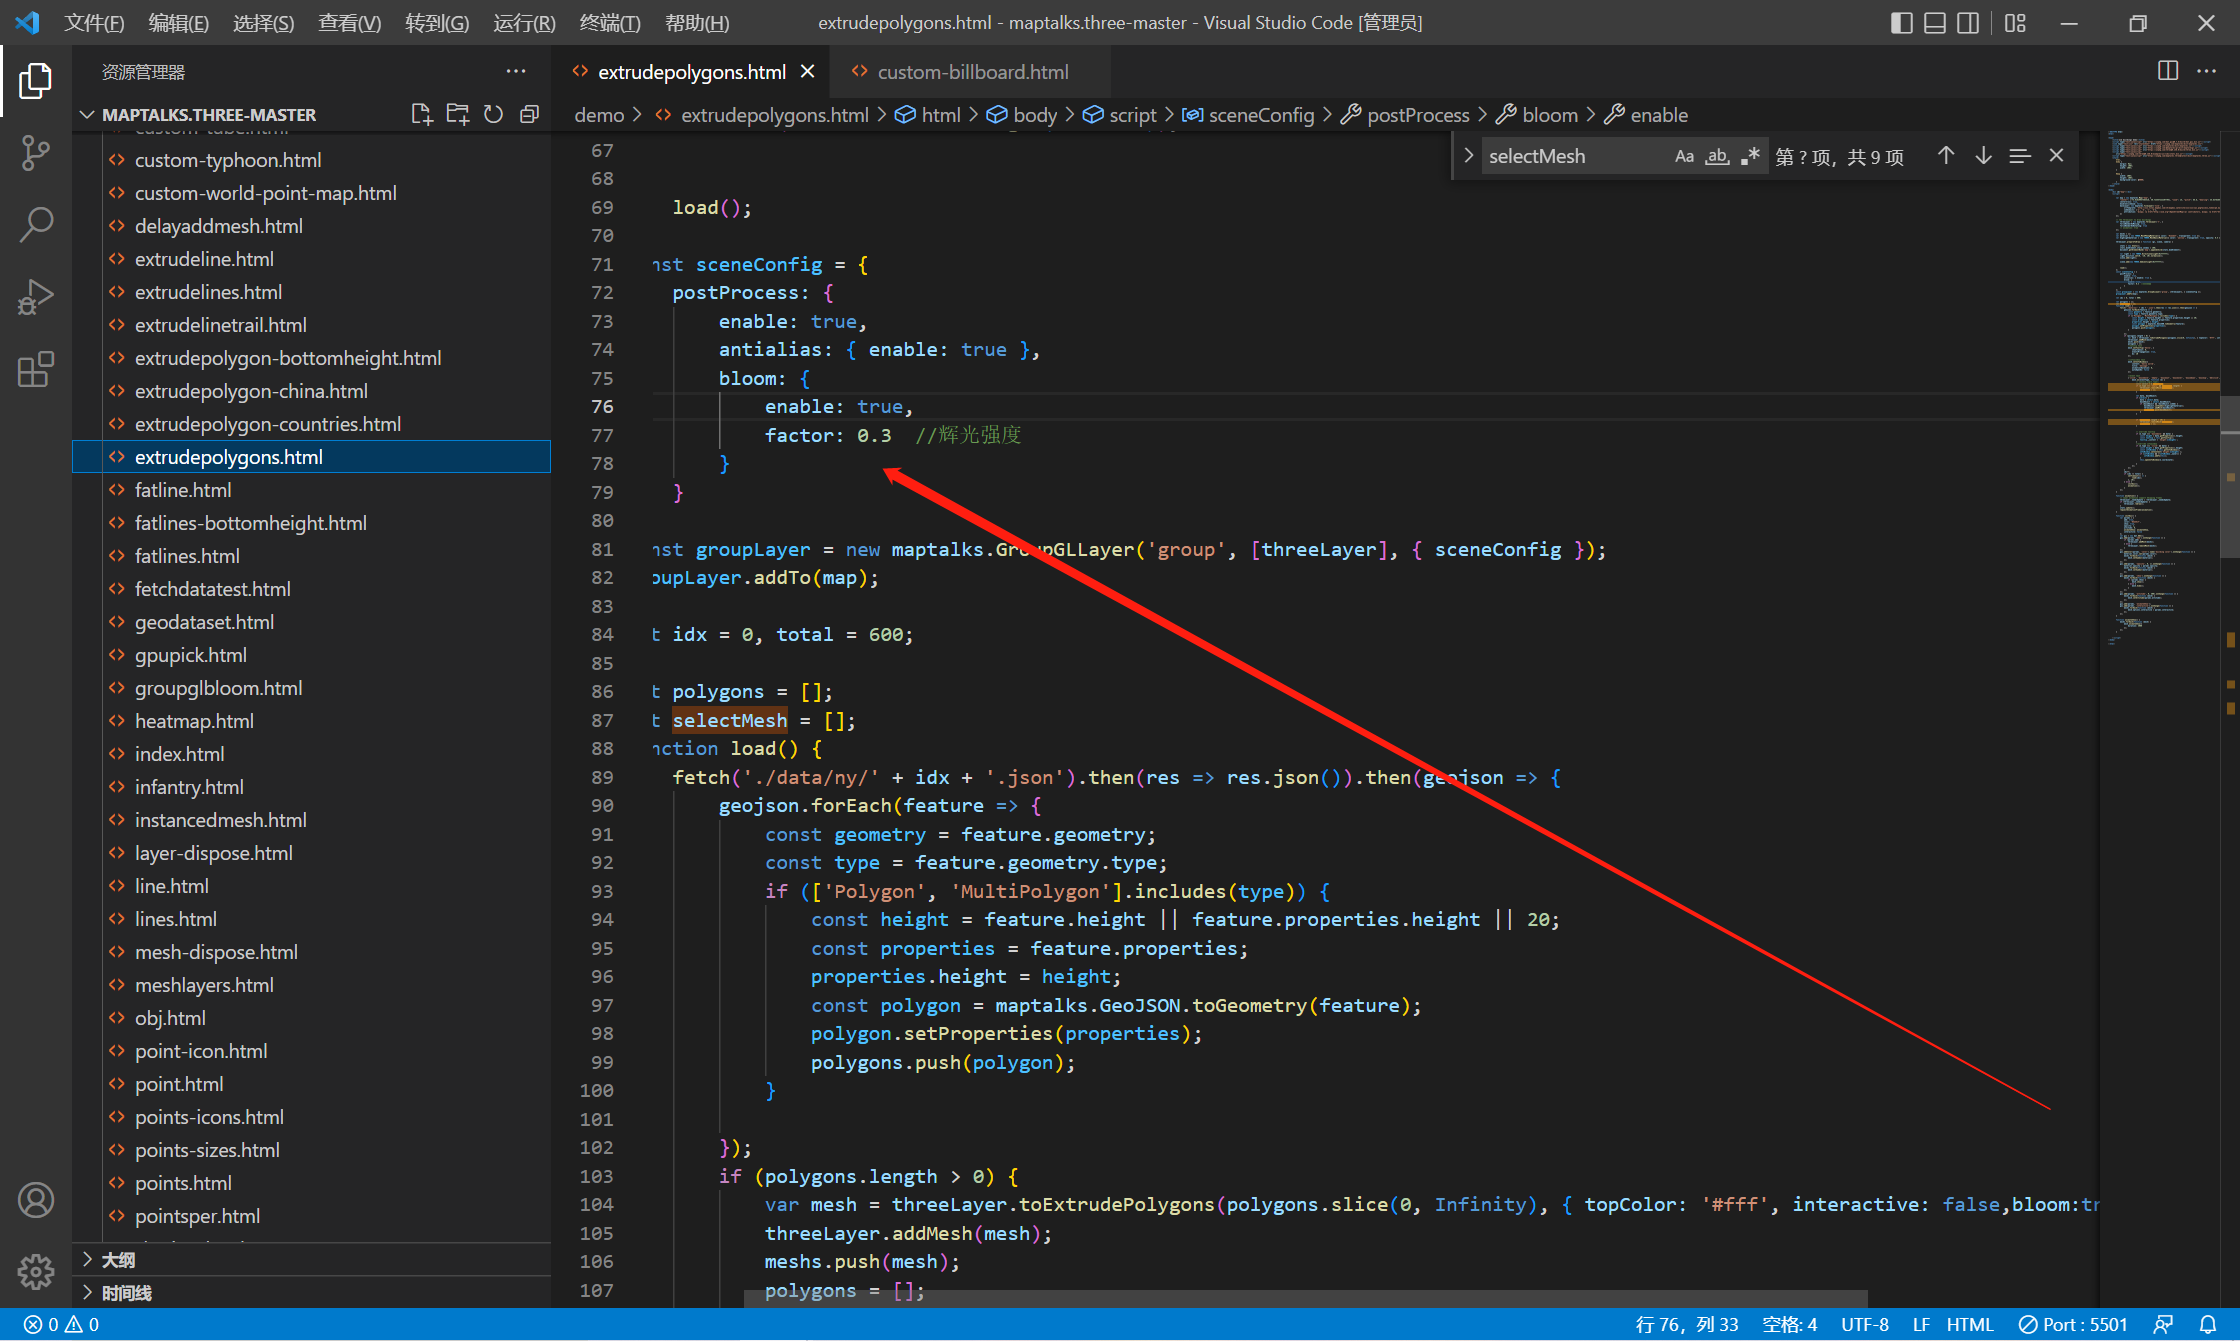Expand the 大纲 outline section
The height and width of the screenshot is (1341, 2240).
pos(119,1260)
